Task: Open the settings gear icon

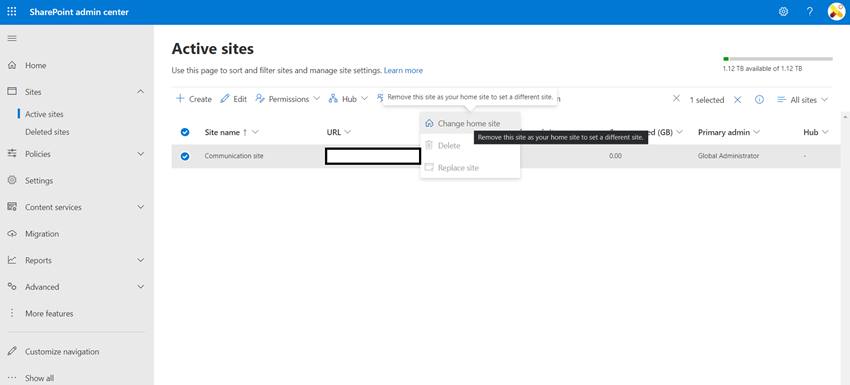Action: pos(783,12)
